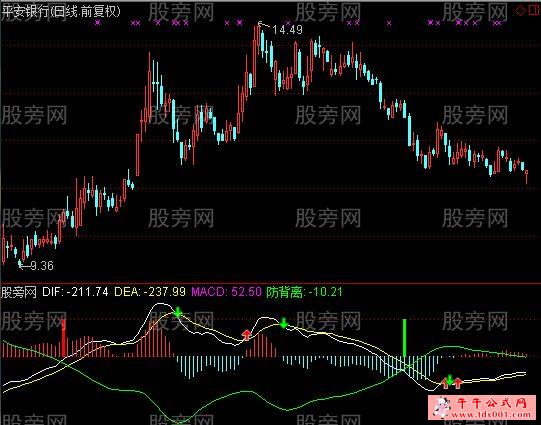Click the green down arrow between two red arrows
This screenshot has width=541, height=425.
(x=450, y=380)
